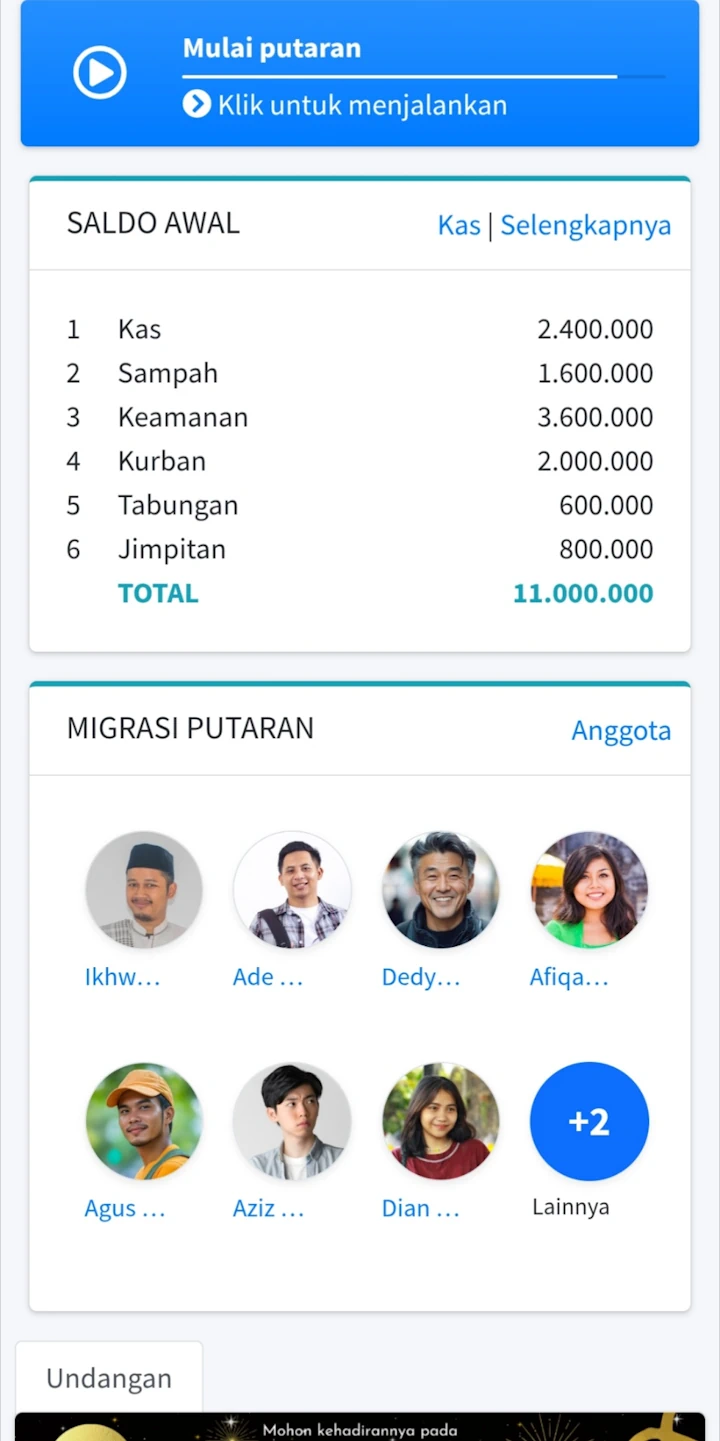Click the Mulai putaran title text
The height and width of the screenshot is (1441, 720).
pos(272,48)
